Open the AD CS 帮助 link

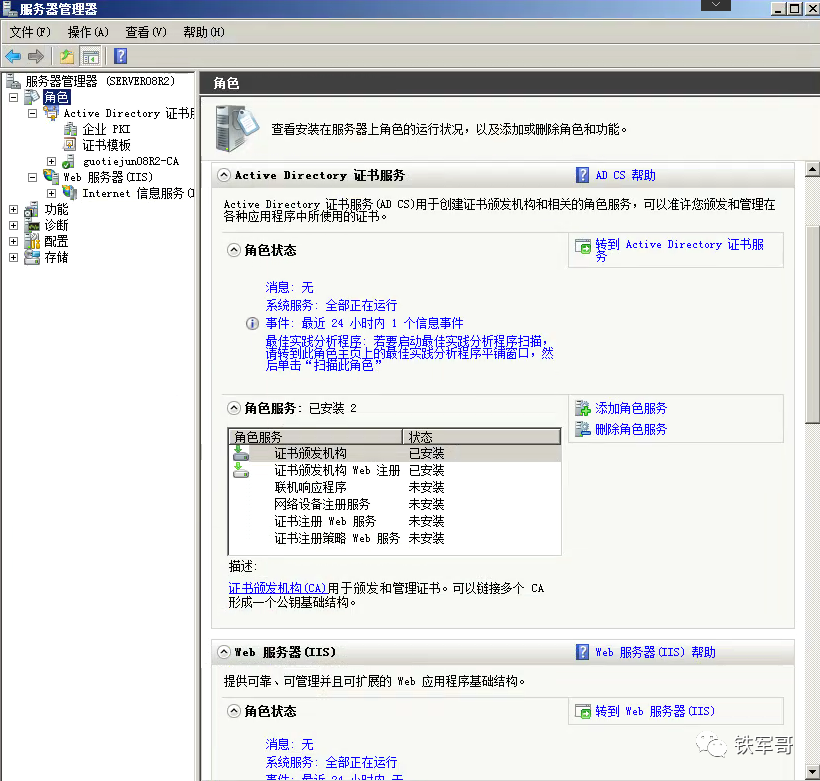[x=625, y=175]
